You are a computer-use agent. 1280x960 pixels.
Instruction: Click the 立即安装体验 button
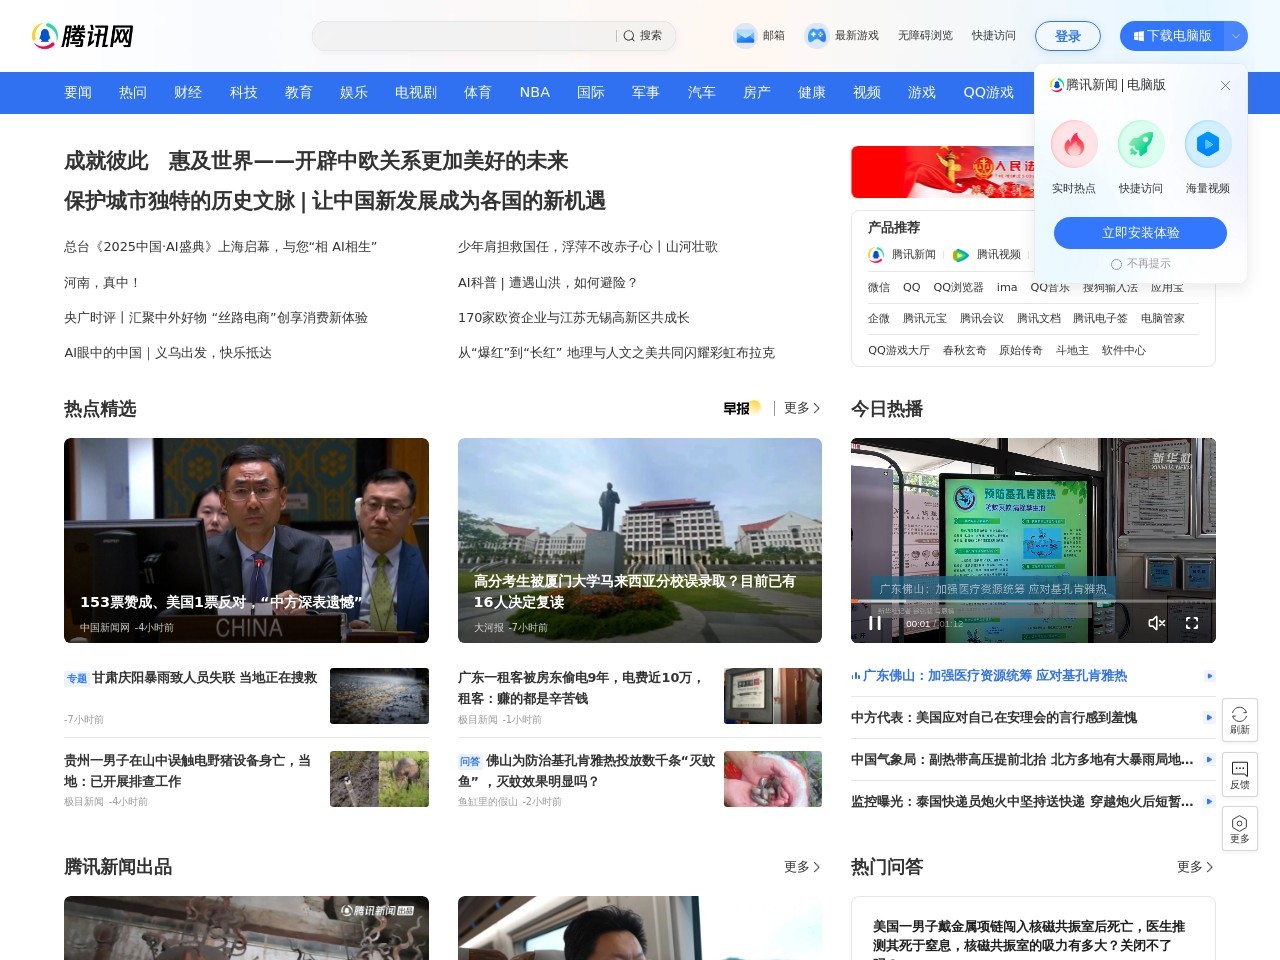1141,233
